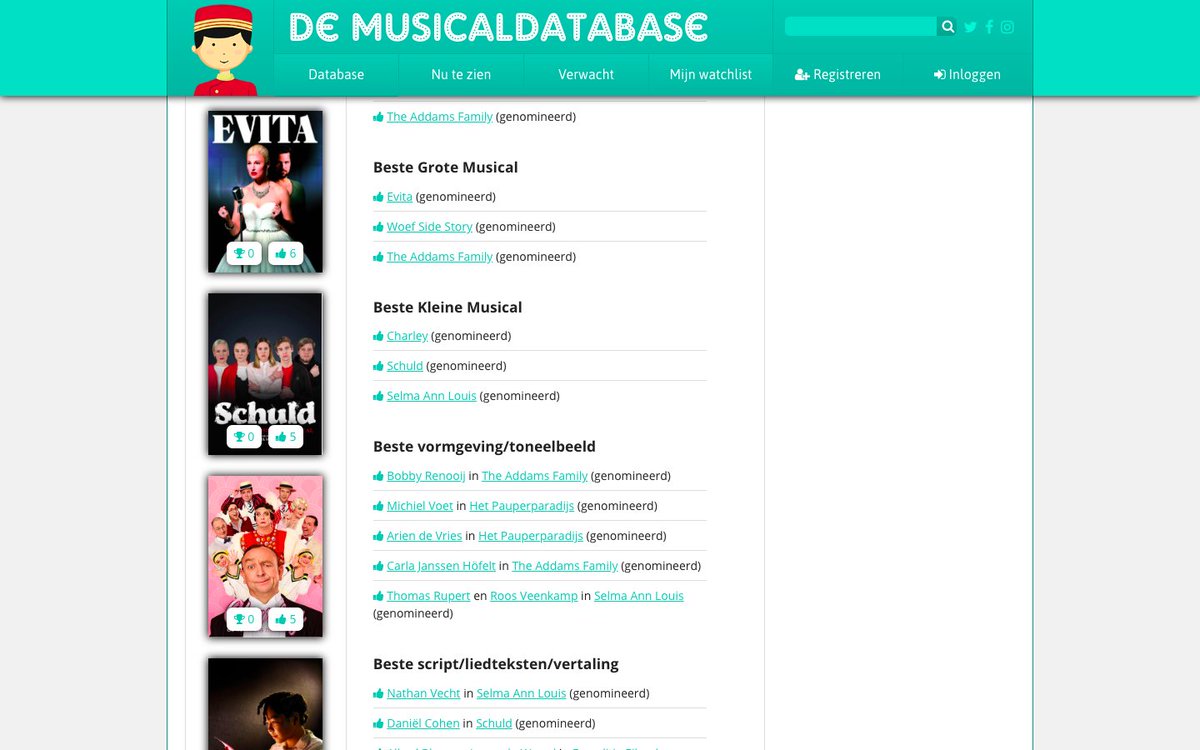
Task: Open Het Pauperparadijs beside Arien de Vries
Action: point(531,536)
